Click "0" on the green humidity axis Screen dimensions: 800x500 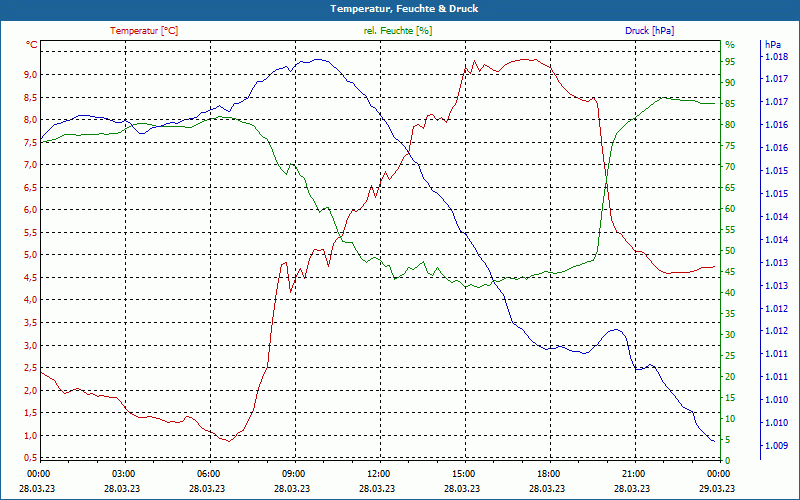coord(728,461)
